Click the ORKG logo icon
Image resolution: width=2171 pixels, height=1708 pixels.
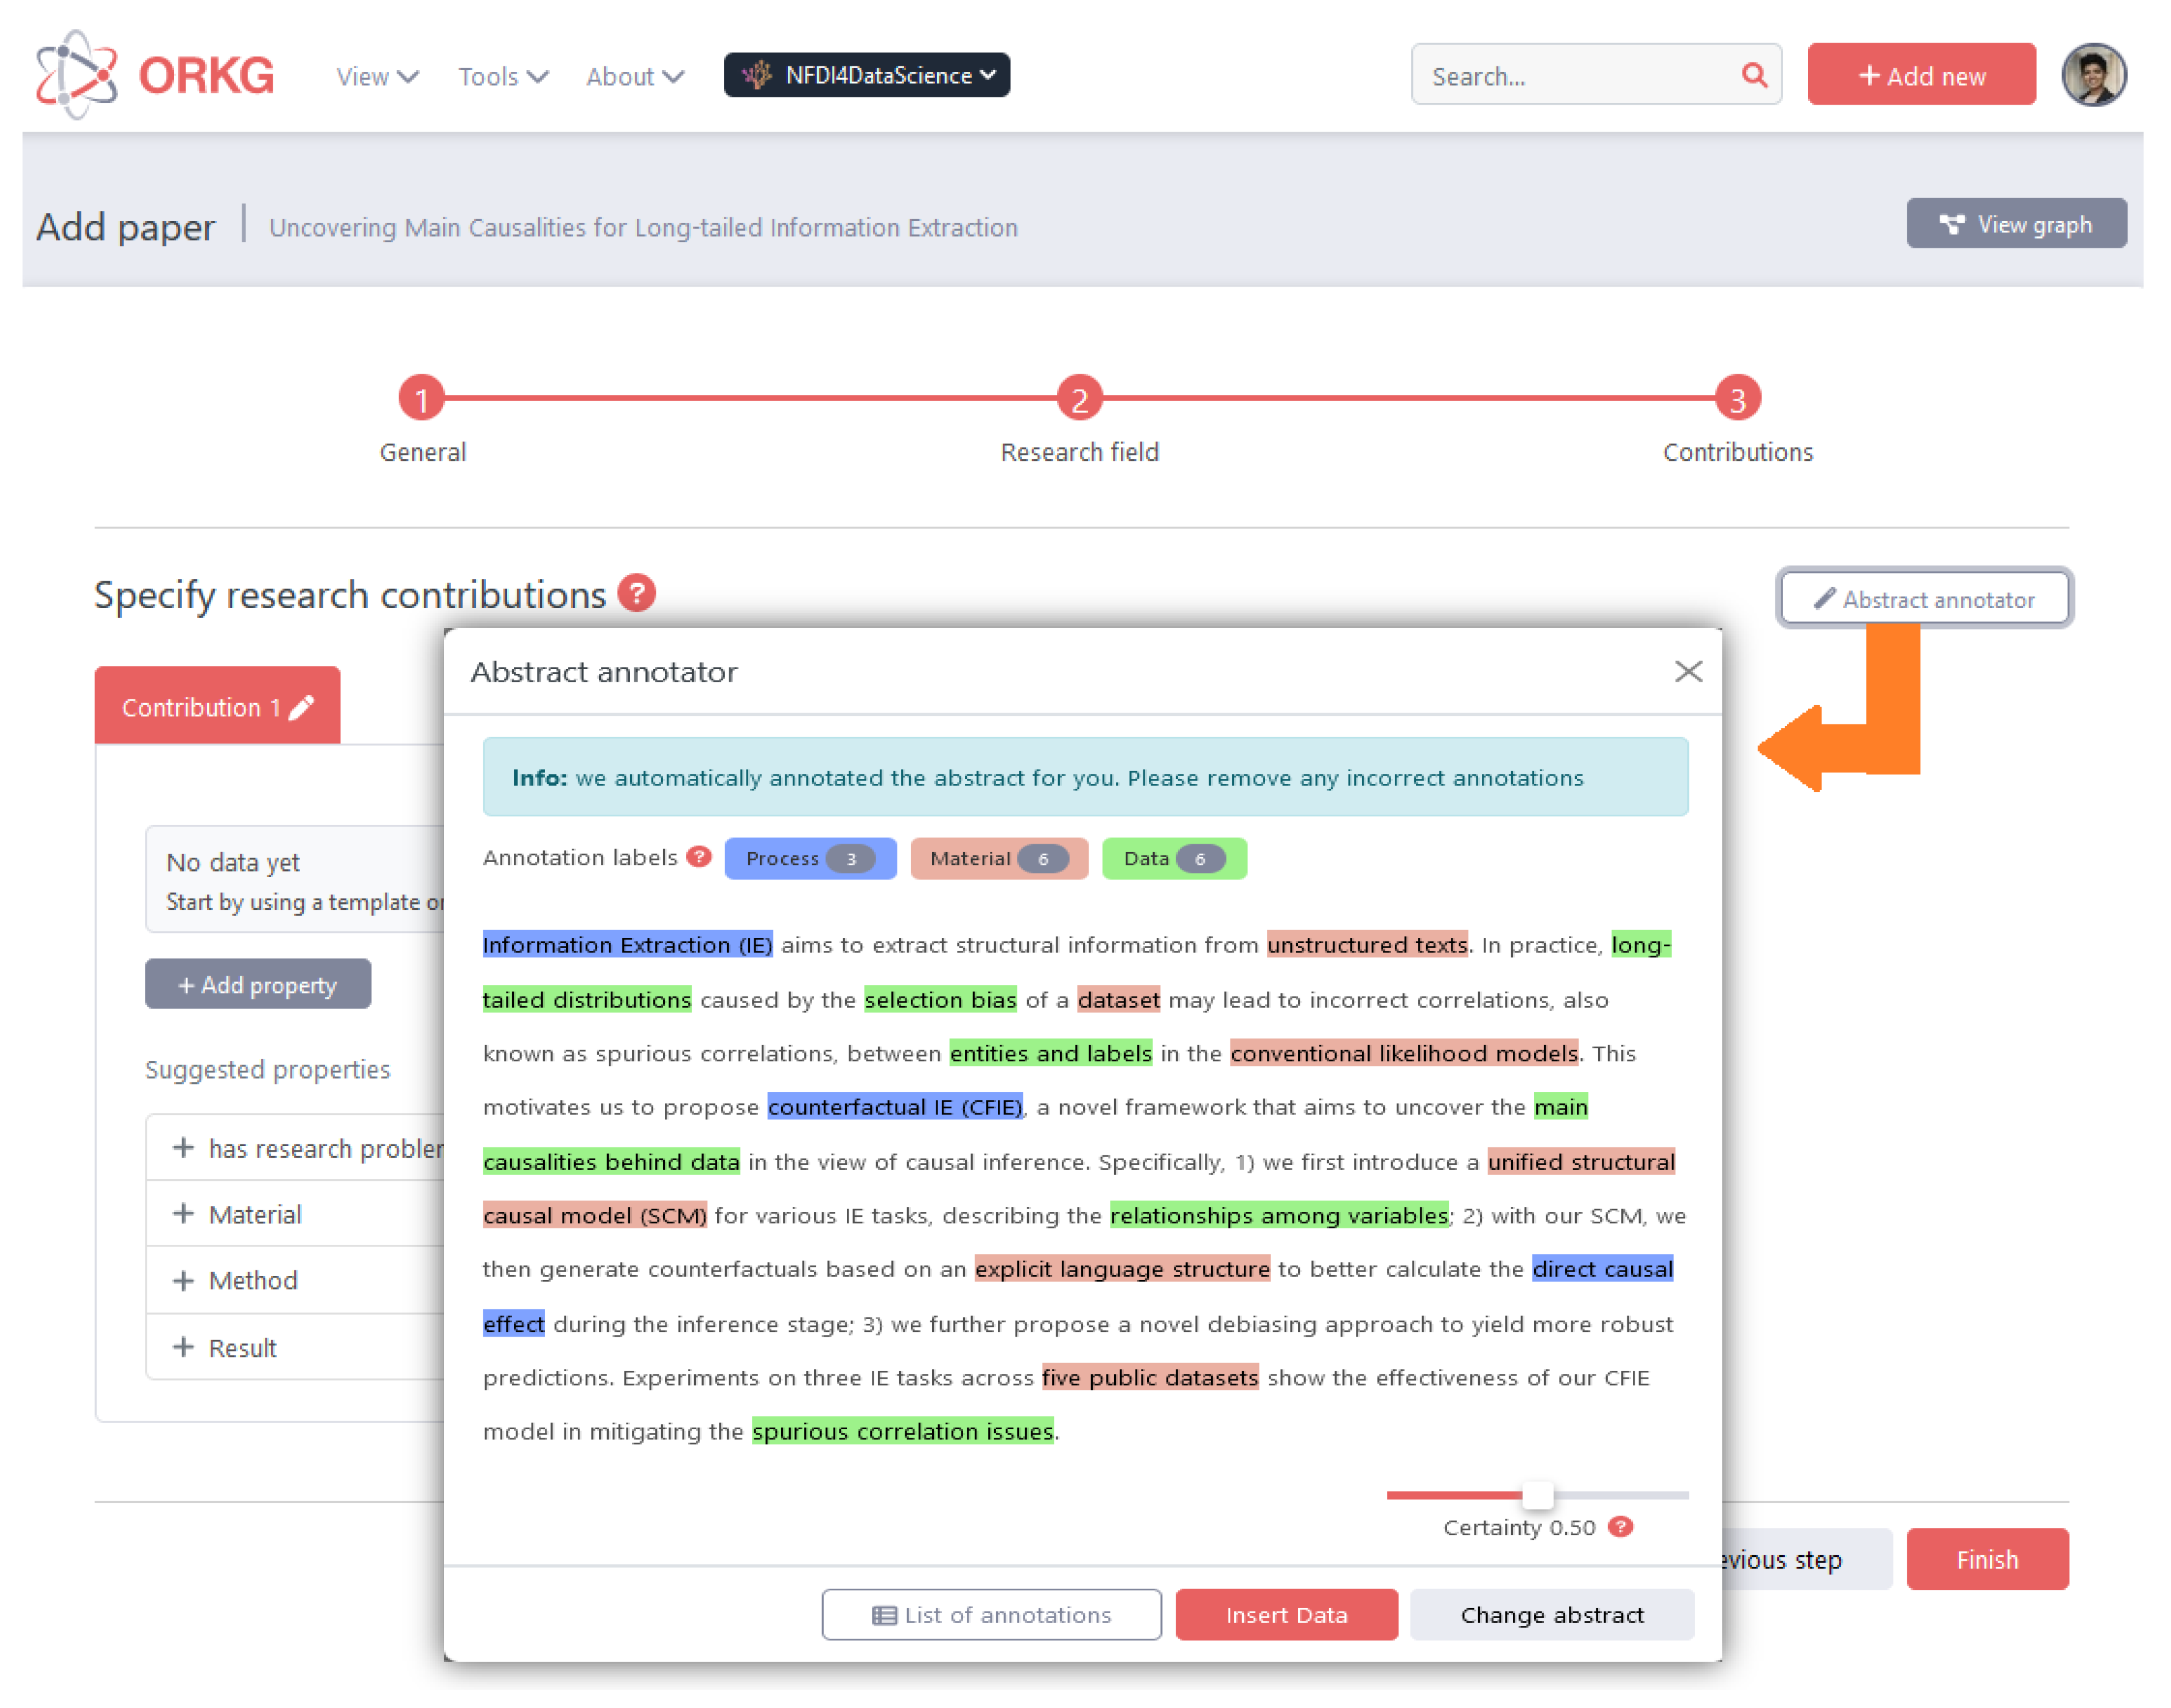coord(76,75)
